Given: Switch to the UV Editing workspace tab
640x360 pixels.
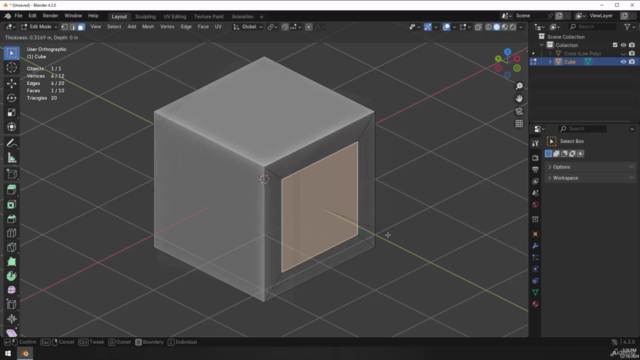Looking at the screenshot, I should pyautogui.click(x=175, y=17).
